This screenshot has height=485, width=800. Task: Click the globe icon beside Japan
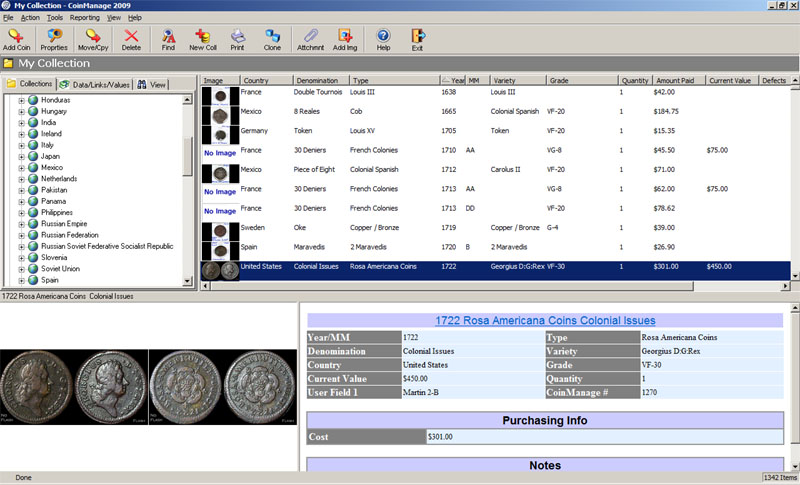coord(33,156)
